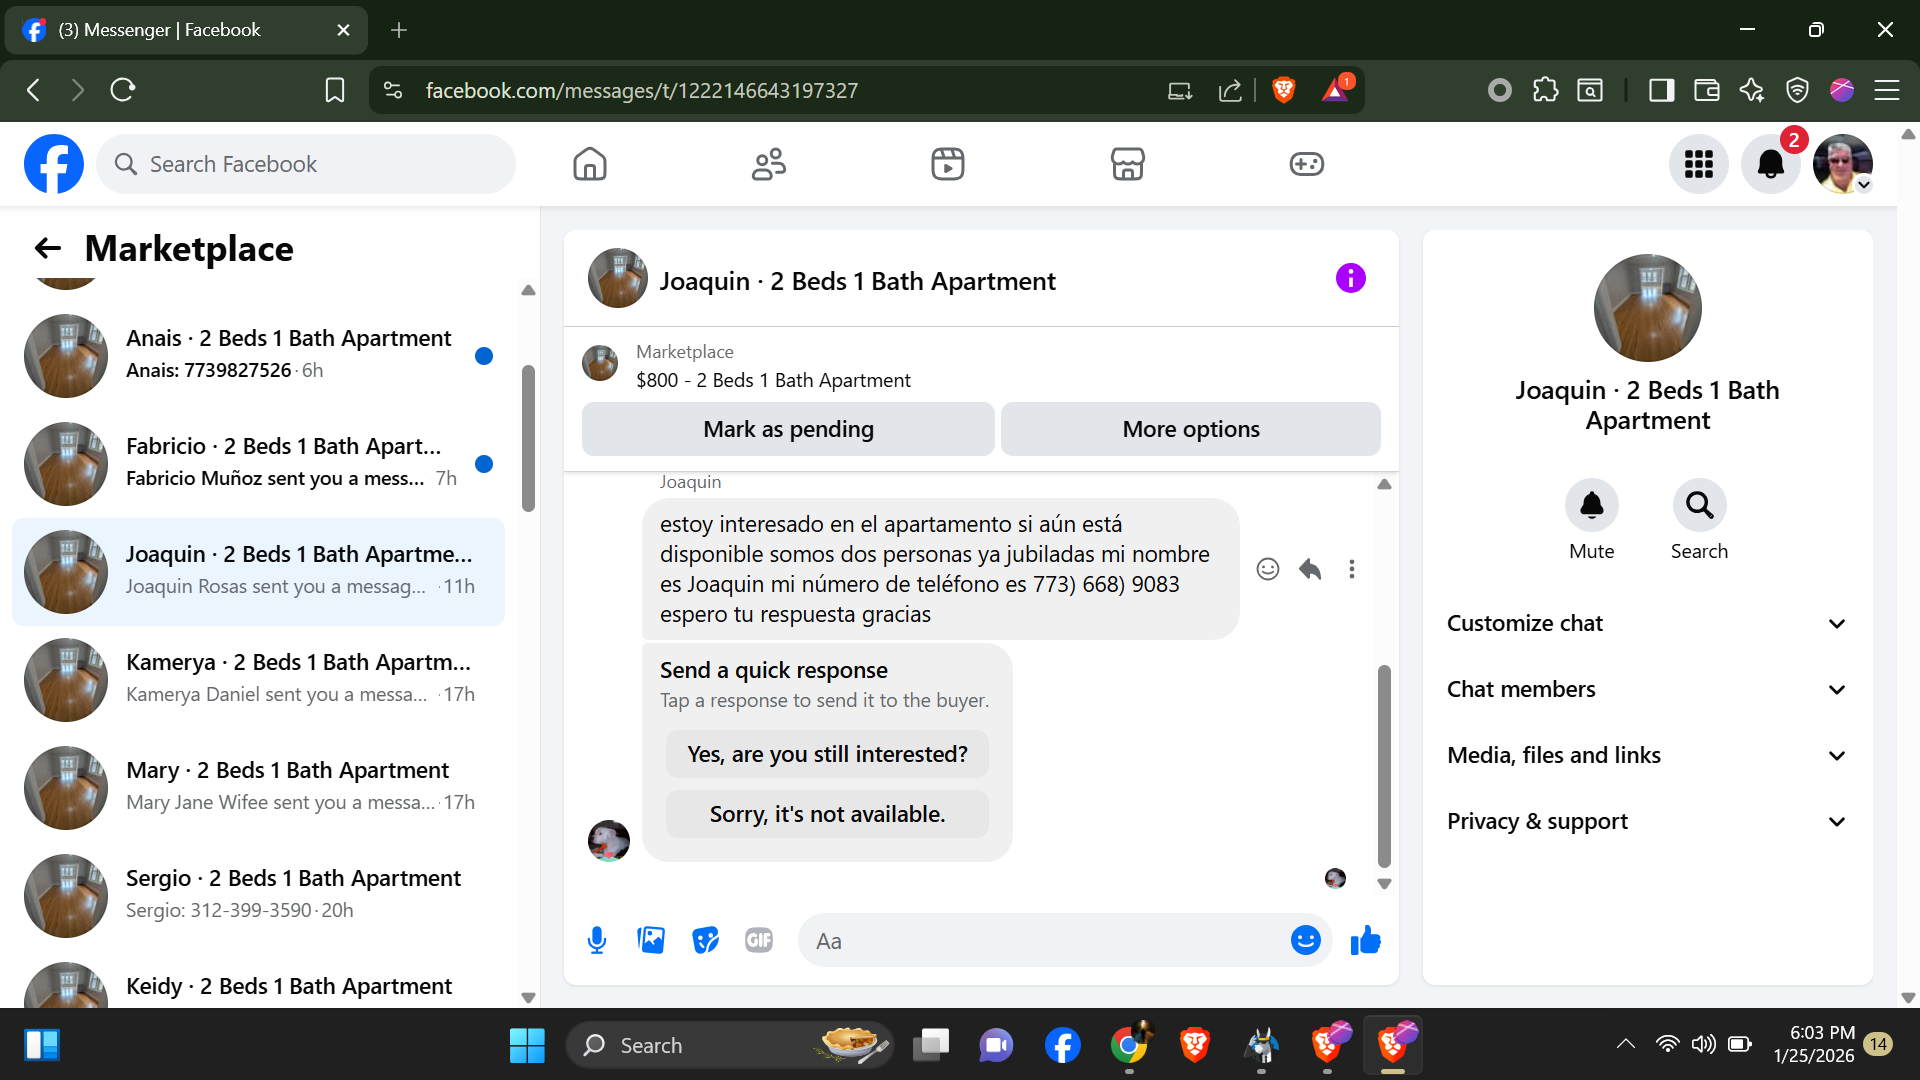This screenshot has height=1080, width=1920.
Task: Open the Anais apartment conversation
Action: [258, 356]
